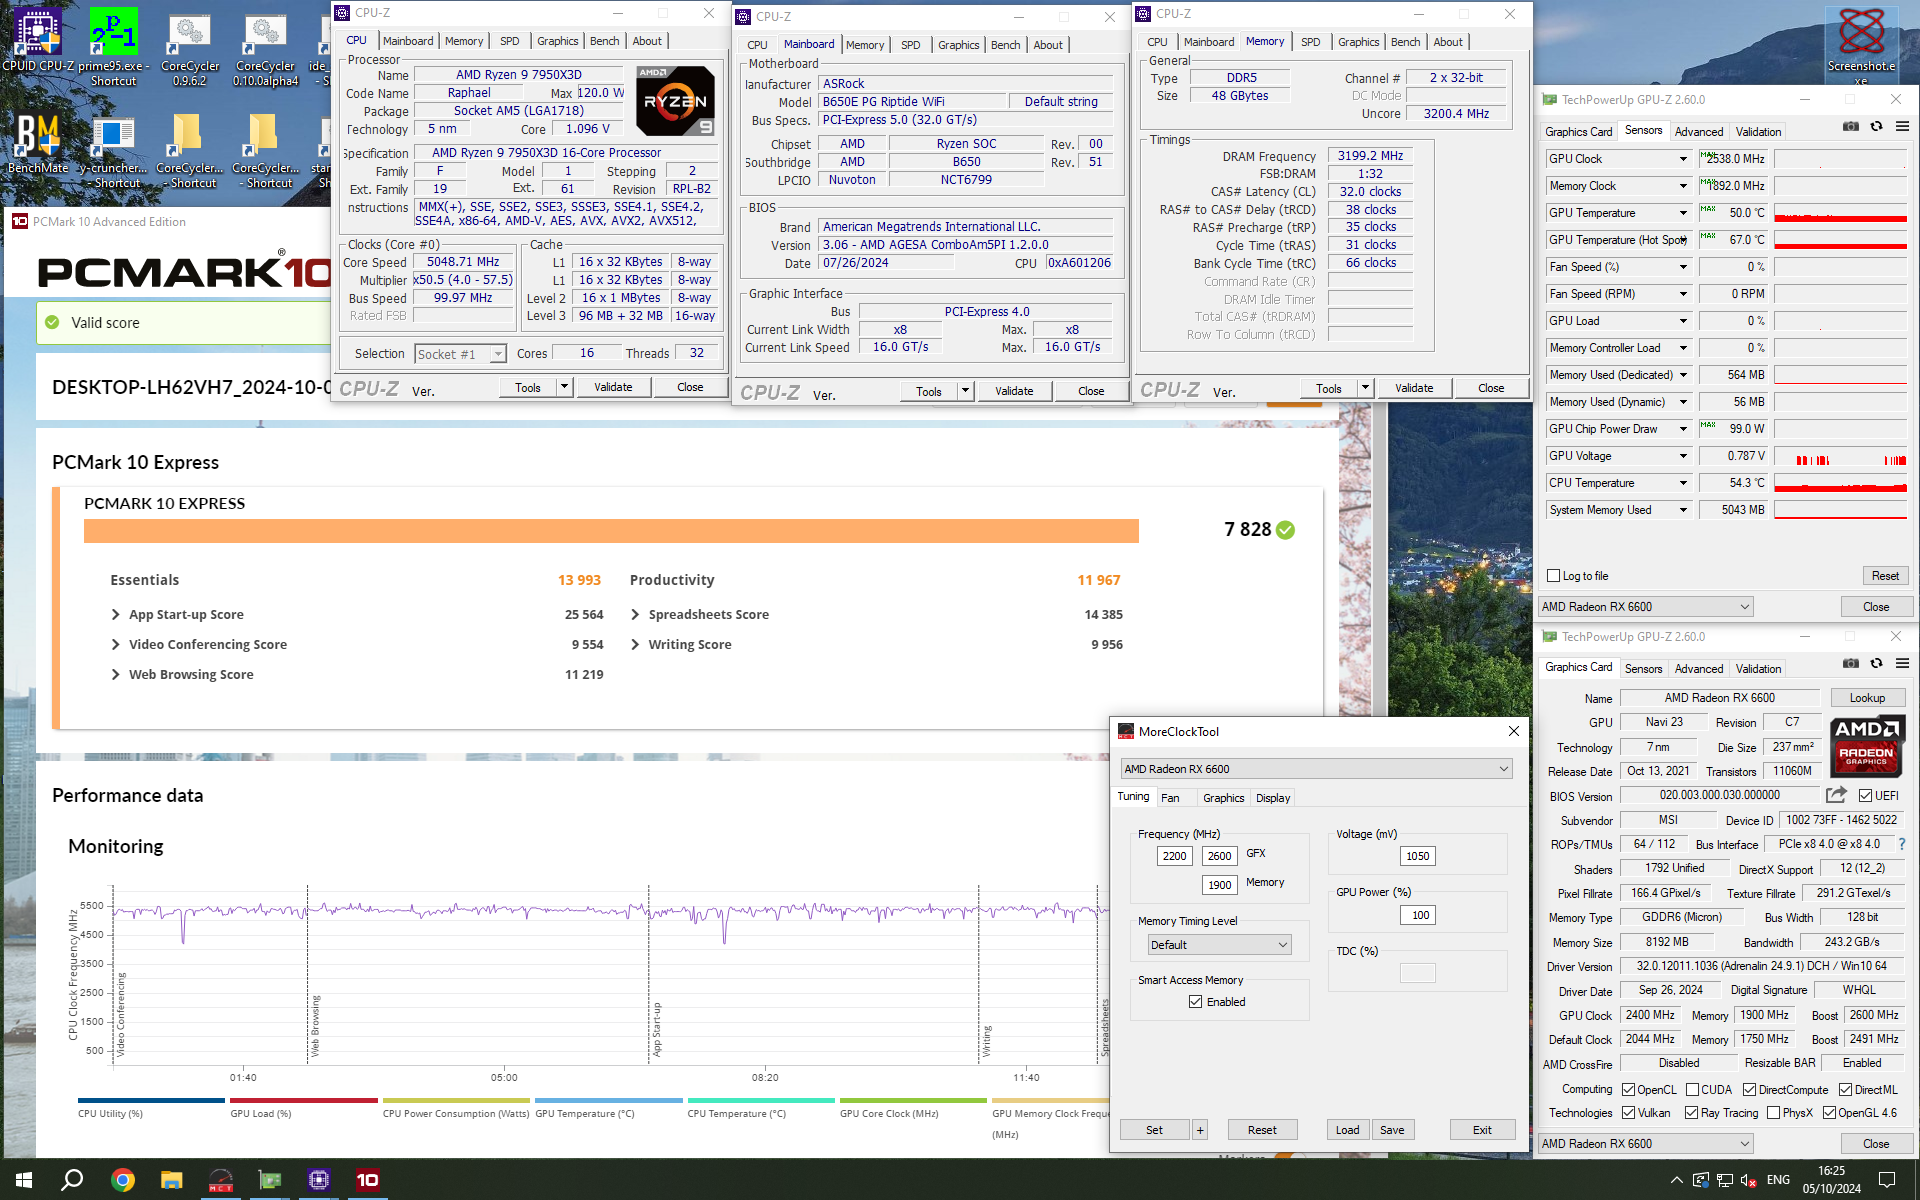1920x1200 pixels.
Task: Click refresh icon in GPU-Z Graphics Card window
Action: click(x=1876, y=664)
